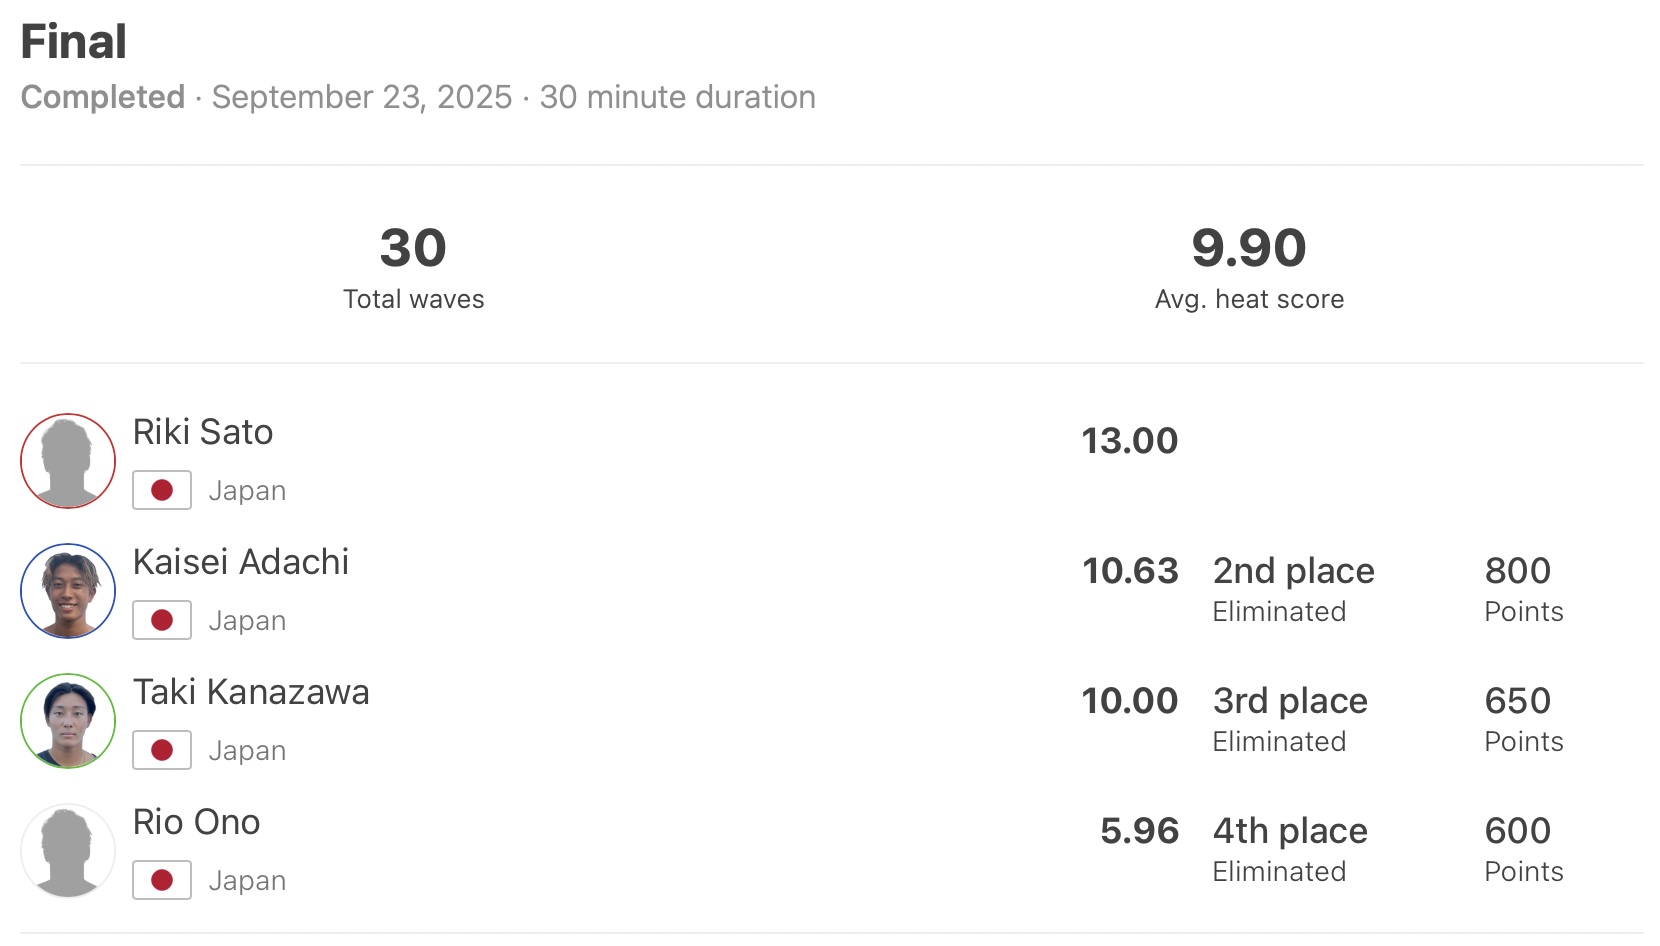Open Kaisei Adachi's profile photo
Screen dimensions: 1660x946
68,591
